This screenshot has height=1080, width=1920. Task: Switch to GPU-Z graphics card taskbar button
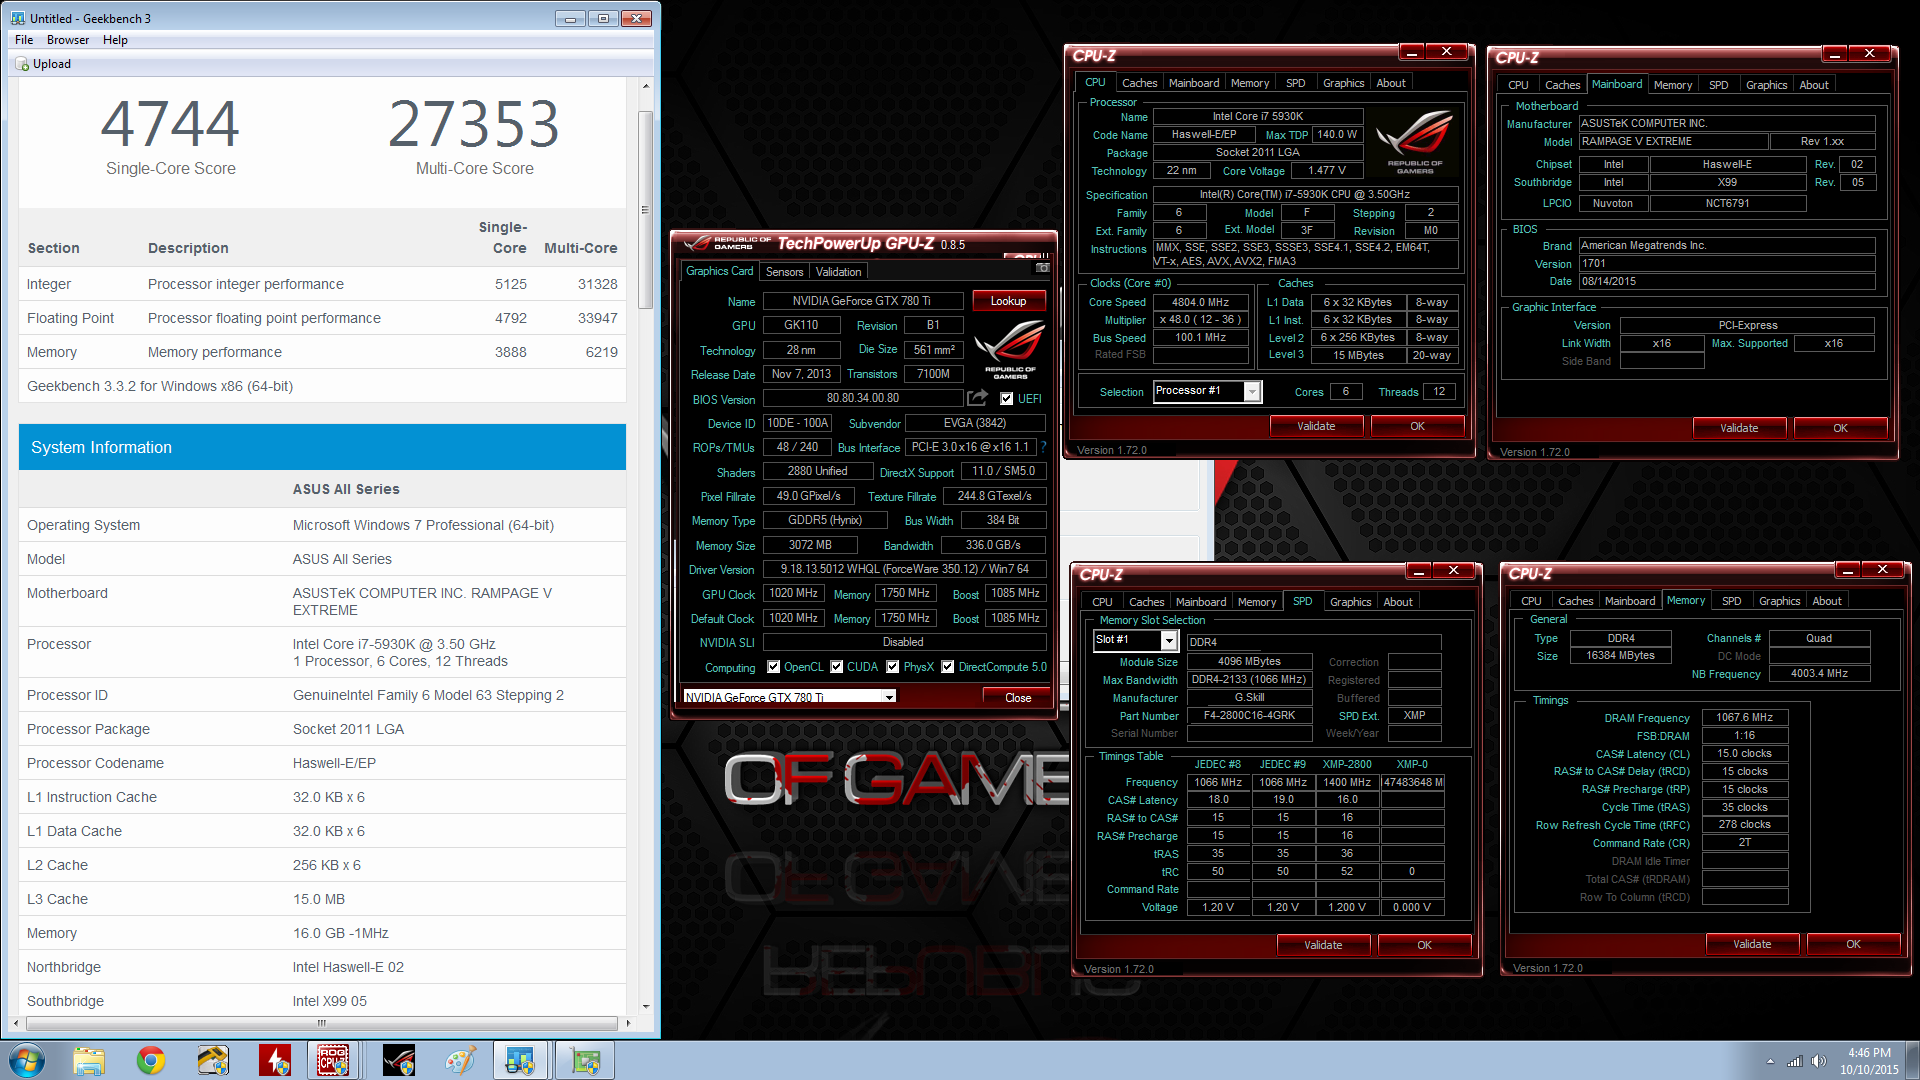pyautogui.click(x=585, y=1060)
